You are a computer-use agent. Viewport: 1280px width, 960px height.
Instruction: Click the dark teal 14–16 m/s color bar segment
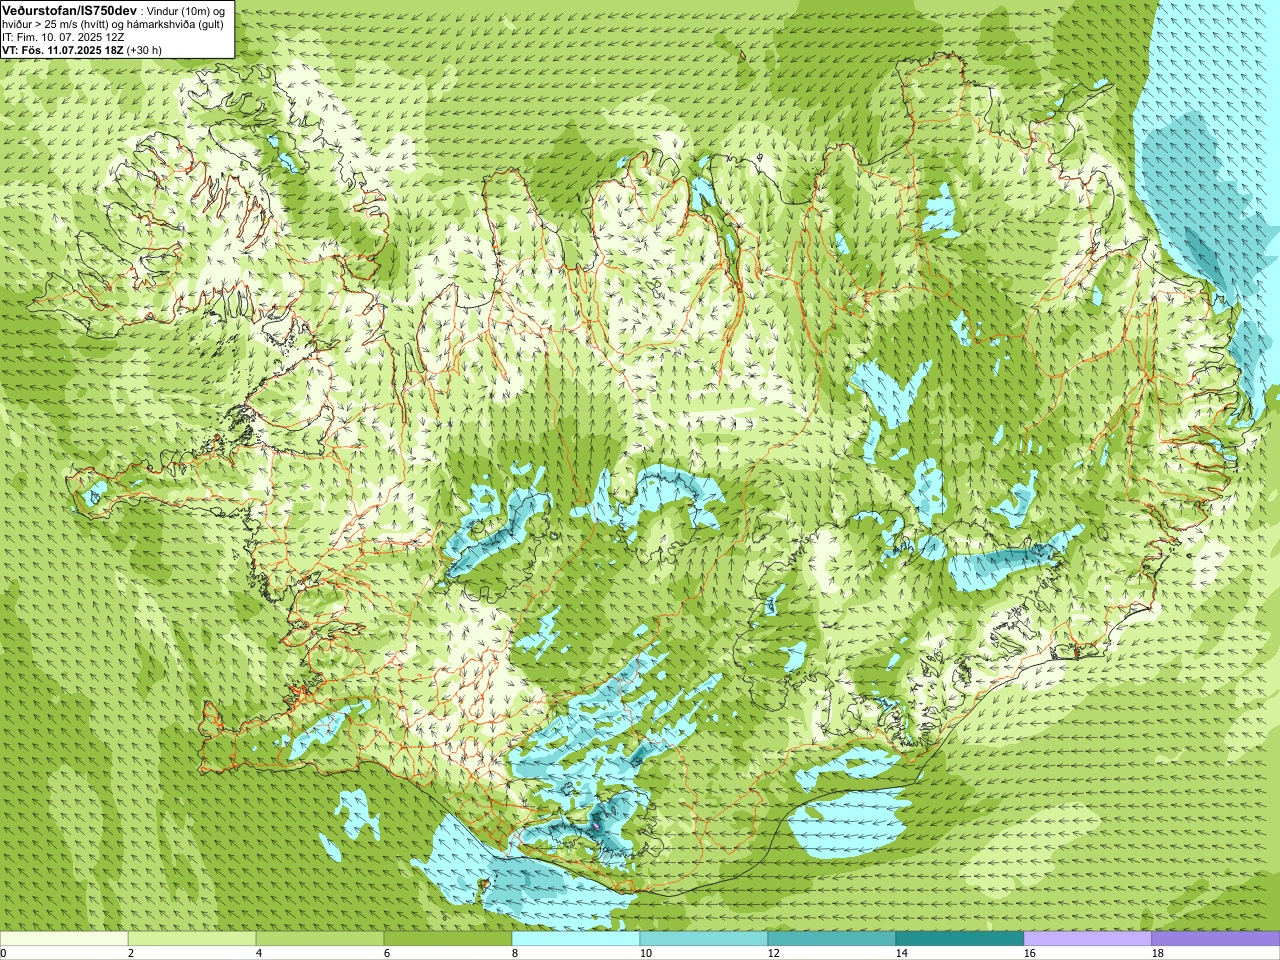tap(960, 939)
